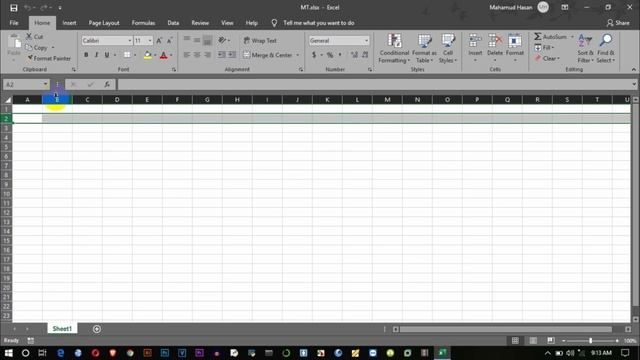The width and height of the screenshot is (640, 360).
Task: Decrease decimal places
Action: pos(365,55)
